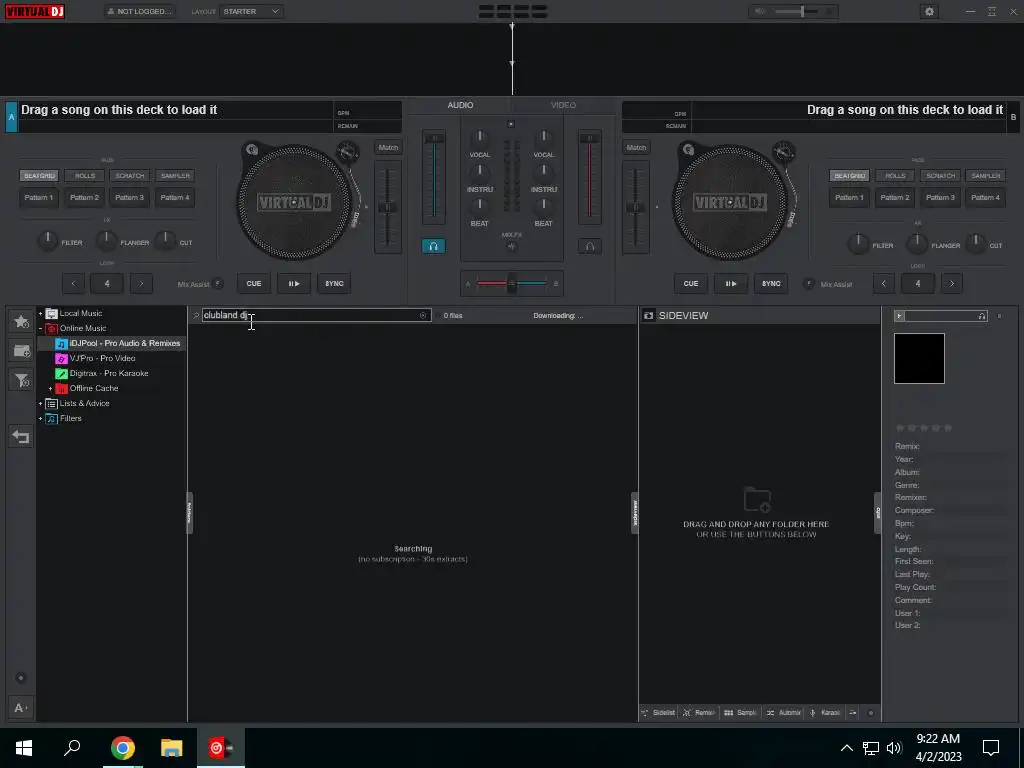Click deck A pitch slider
This screenshot has width=1024, height=768.
click(x=387, y=208)
